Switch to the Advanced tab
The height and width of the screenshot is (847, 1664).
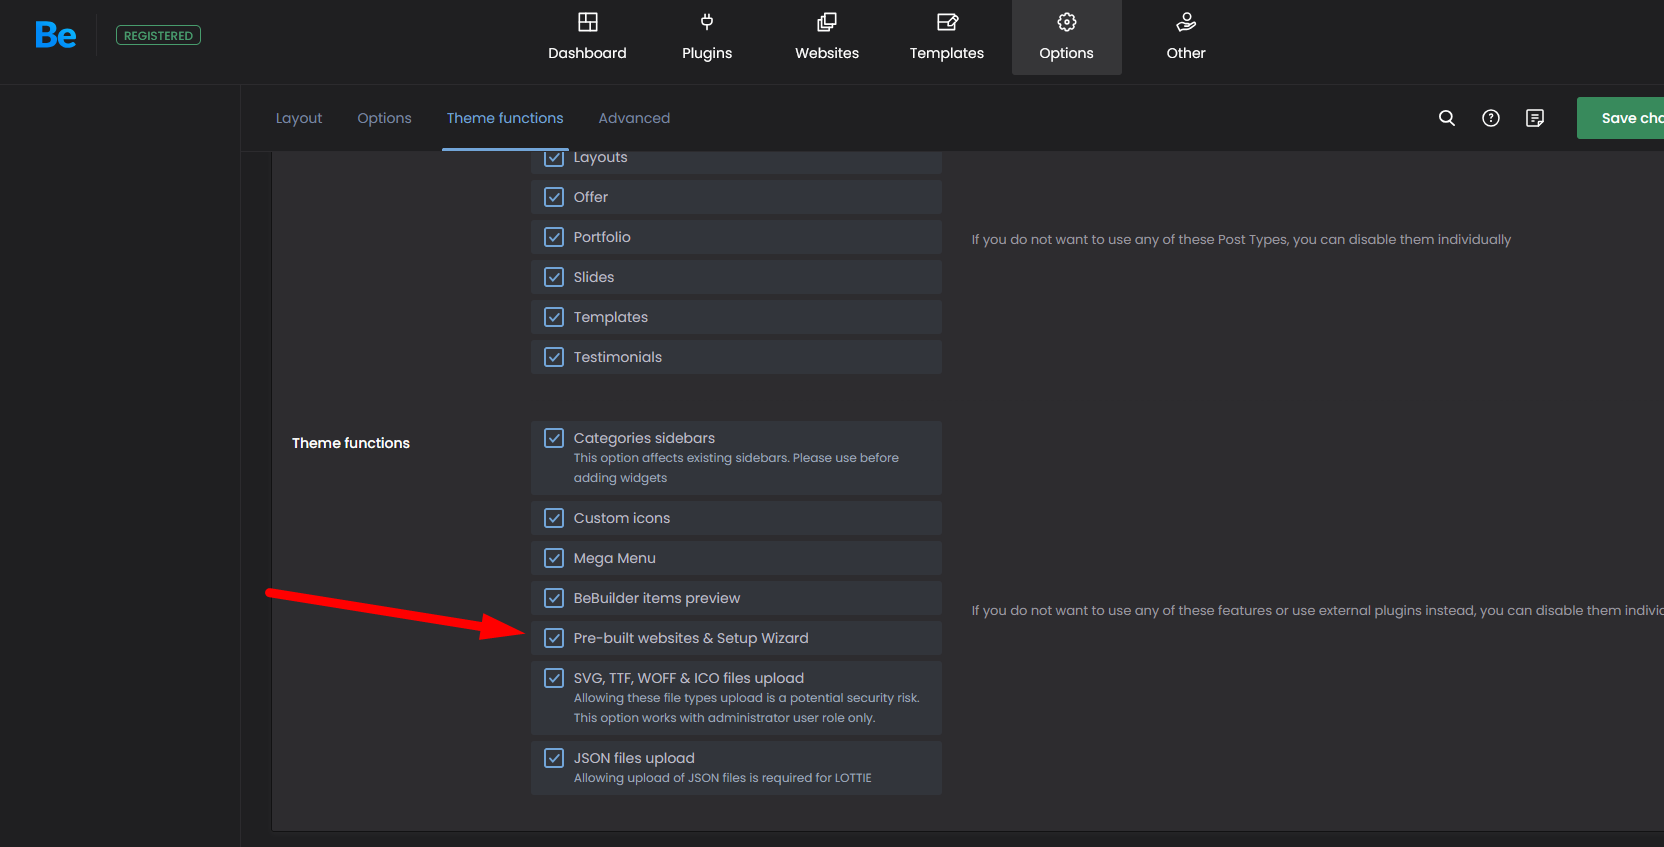(x=634, y=118)
